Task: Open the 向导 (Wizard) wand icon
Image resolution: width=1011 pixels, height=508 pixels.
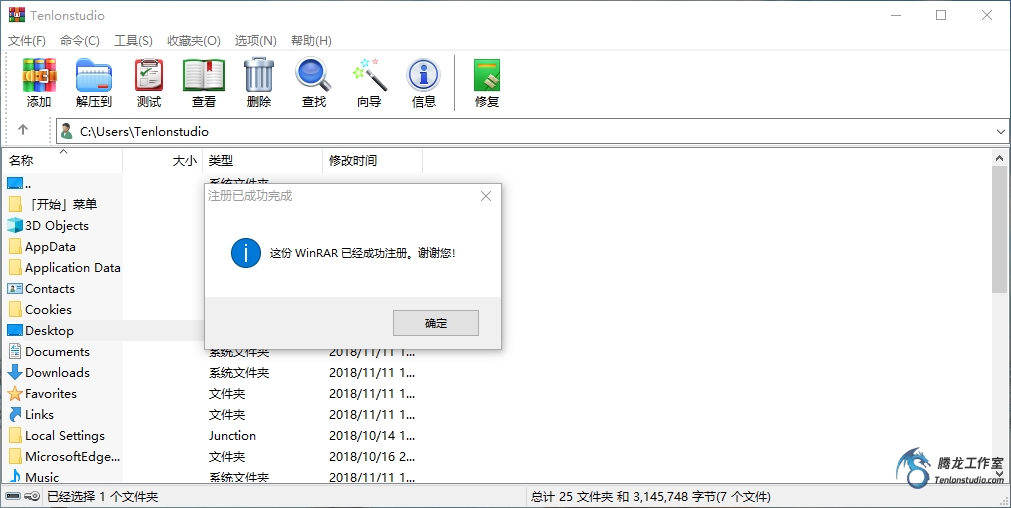Action: [x=369, y=75]
